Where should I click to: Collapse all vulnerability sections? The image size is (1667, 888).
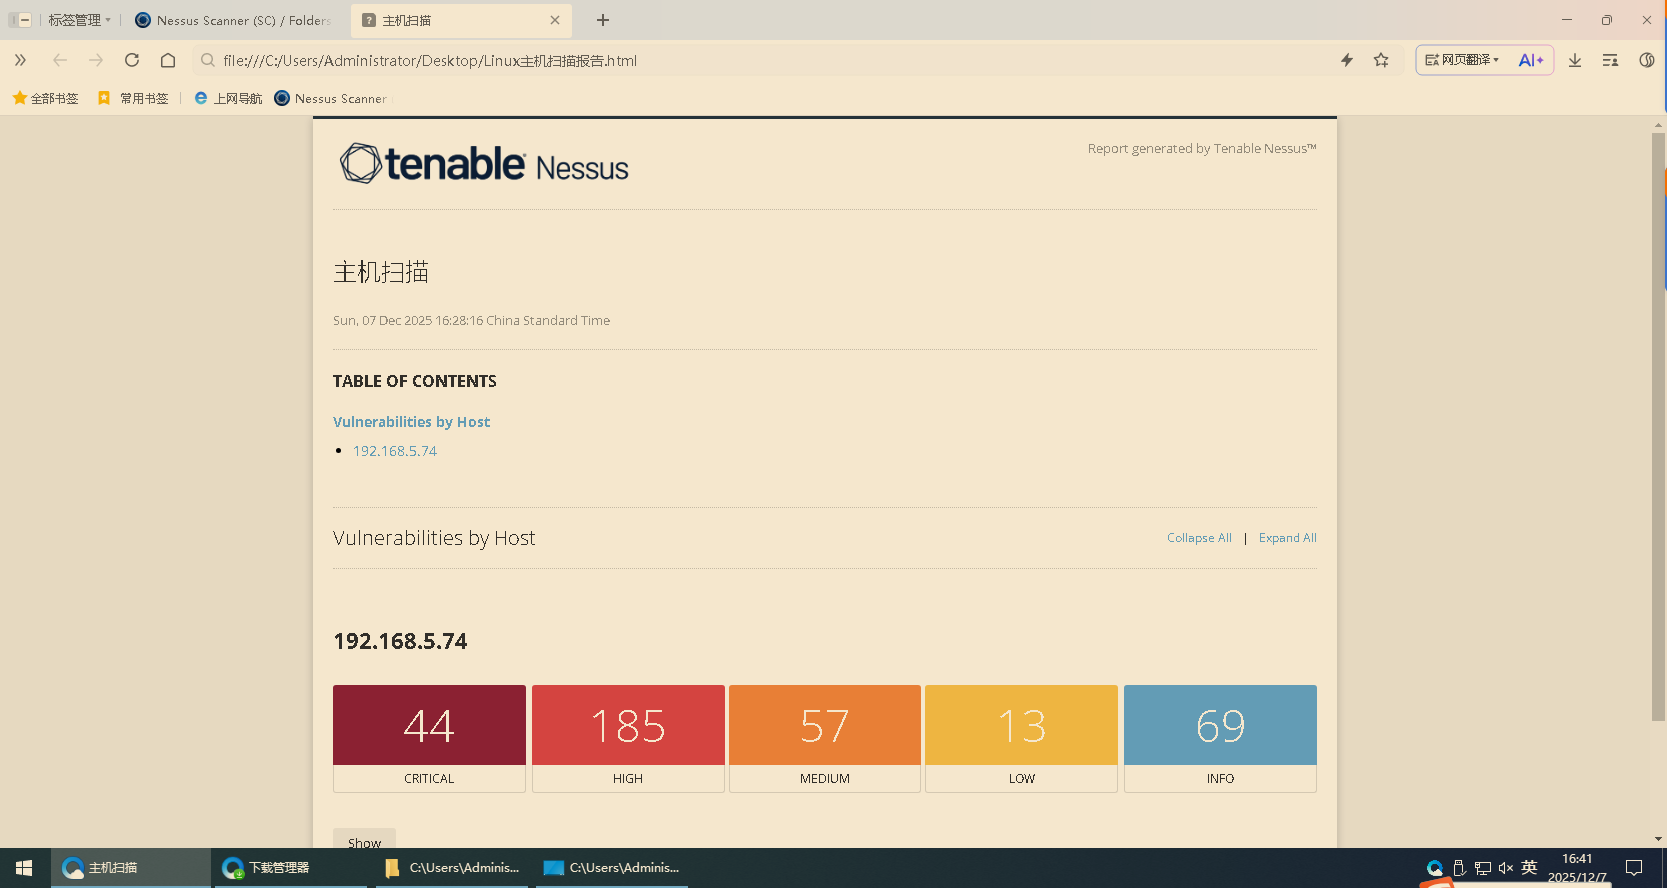pos(1199,538)
